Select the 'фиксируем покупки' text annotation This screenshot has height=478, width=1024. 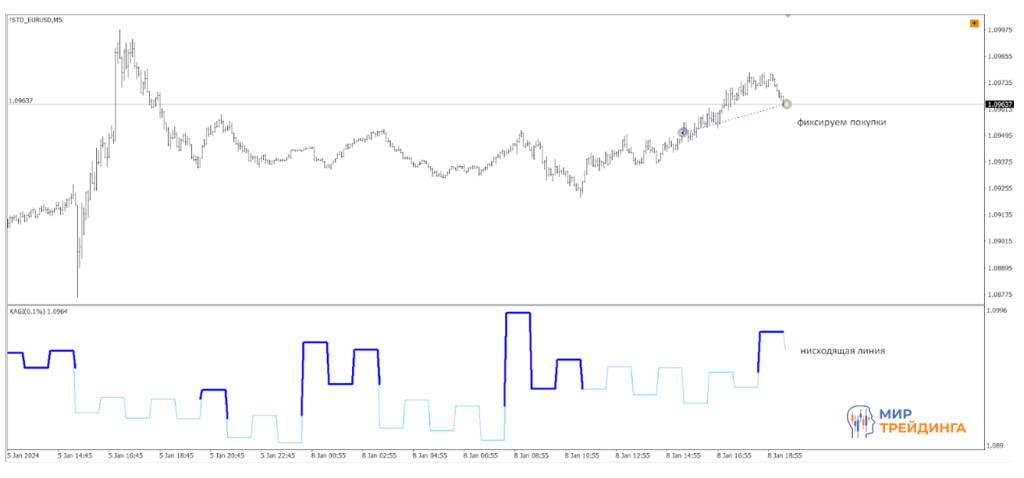point(840,122)
